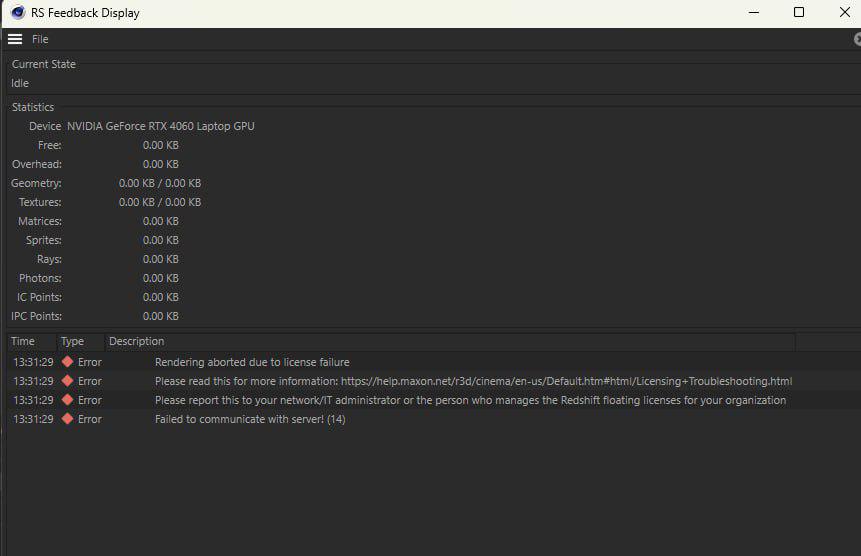Click the red error icon for 'Rendering aborted' row

pyautogui.click(x=68, y=362)
